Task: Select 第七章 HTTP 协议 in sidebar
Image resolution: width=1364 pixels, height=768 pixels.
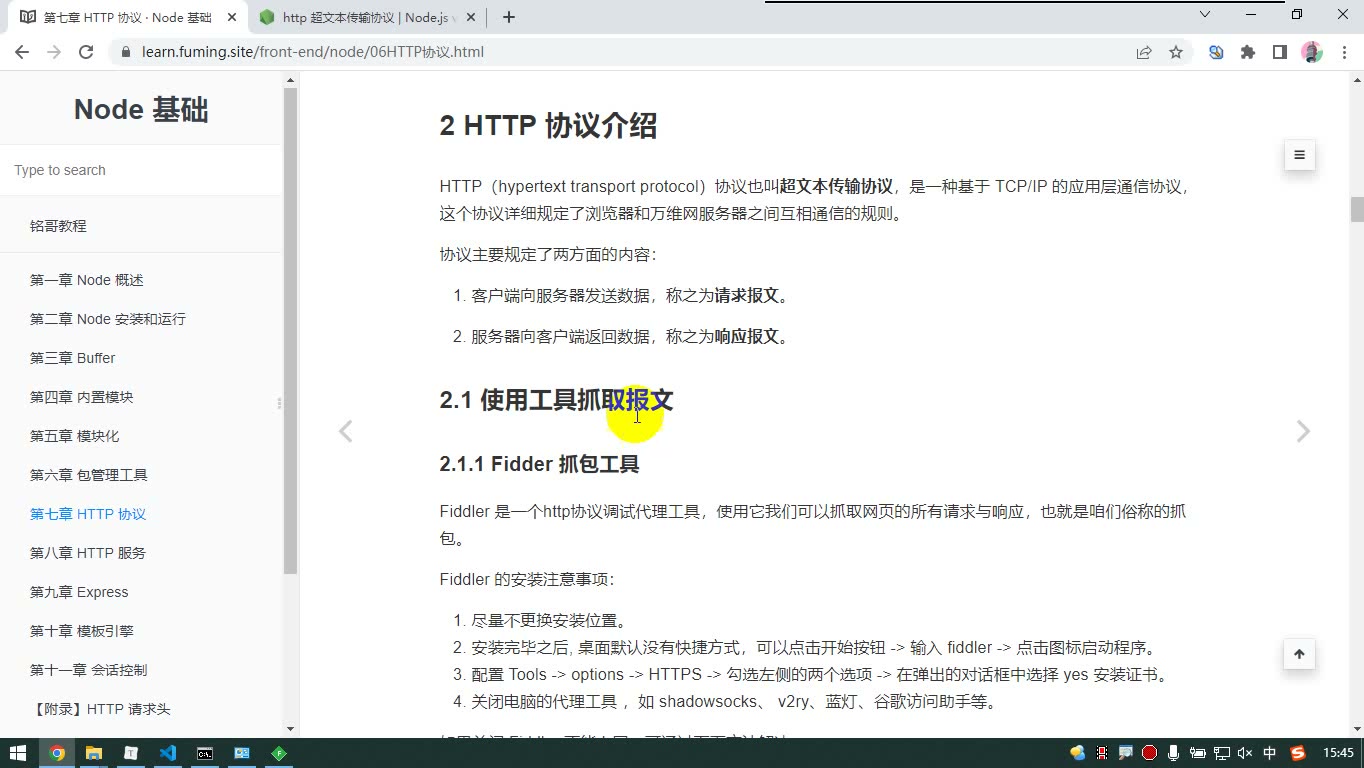Action: 88,514
